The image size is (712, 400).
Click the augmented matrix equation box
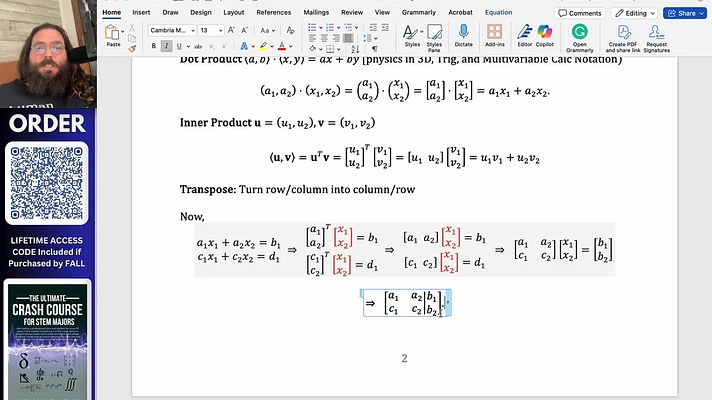(x=404, y=303)
